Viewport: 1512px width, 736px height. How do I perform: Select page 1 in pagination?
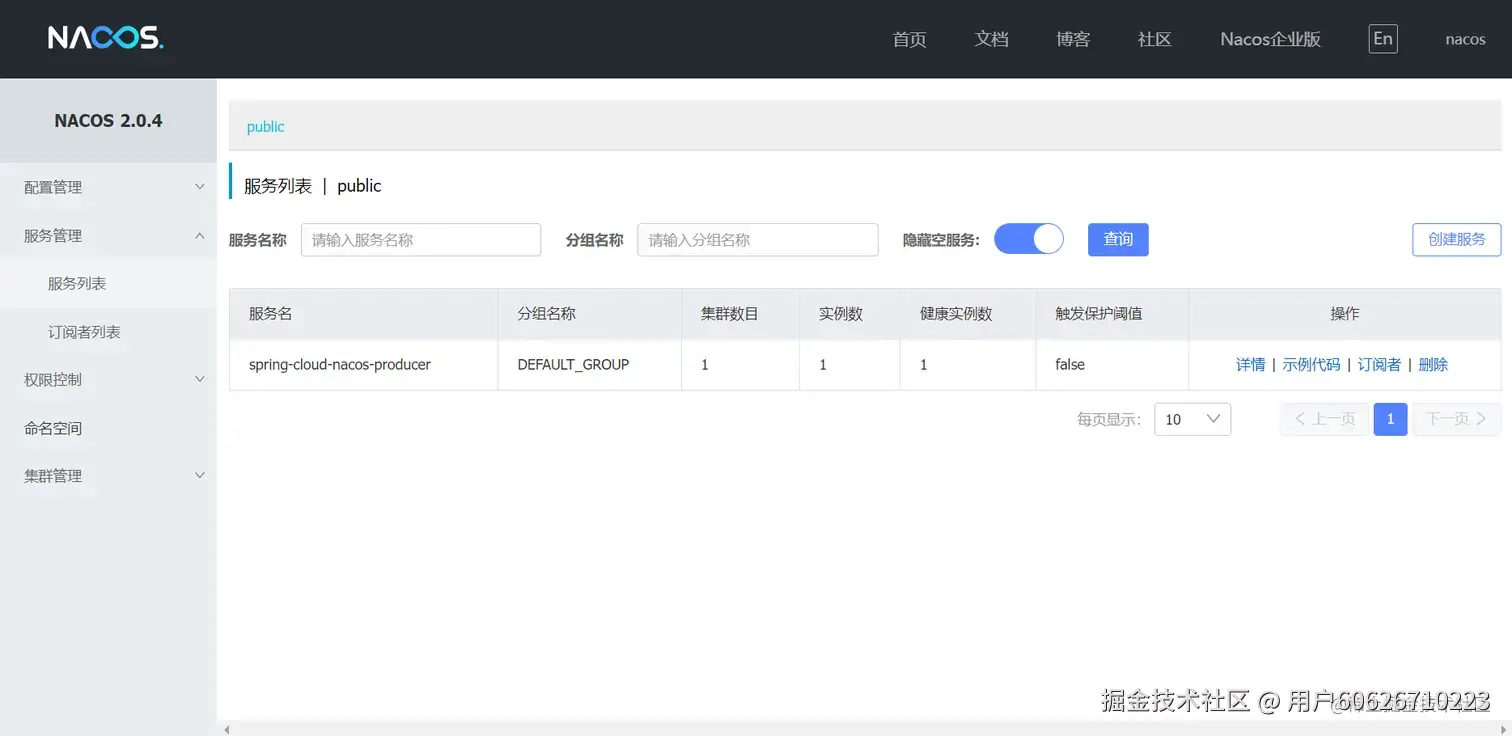pyautogui.click(x=1390, y=419)
